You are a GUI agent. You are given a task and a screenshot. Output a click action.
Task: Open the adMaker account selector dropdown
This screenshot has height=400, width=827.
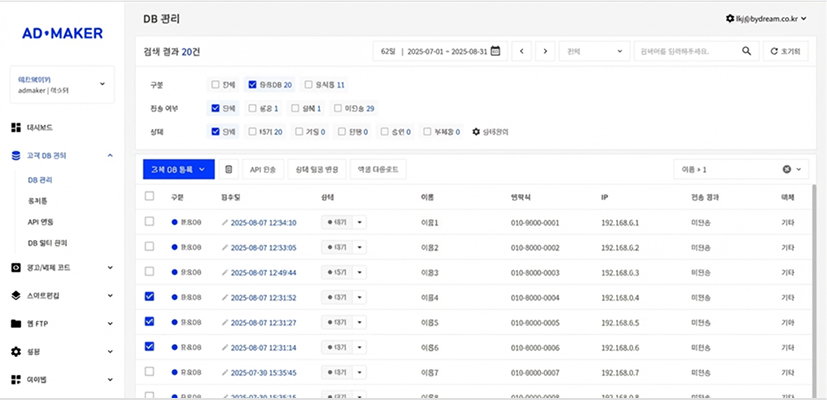click(x=62, y=84)
